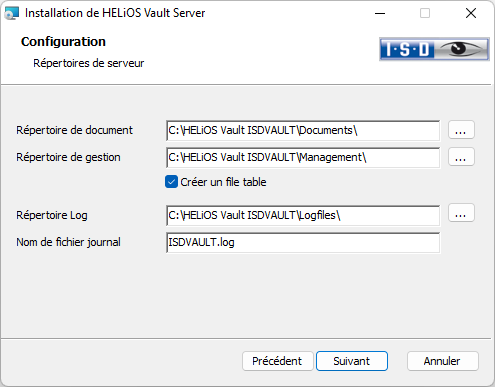Click the ISD eye logo

click(x=434, y=49)
